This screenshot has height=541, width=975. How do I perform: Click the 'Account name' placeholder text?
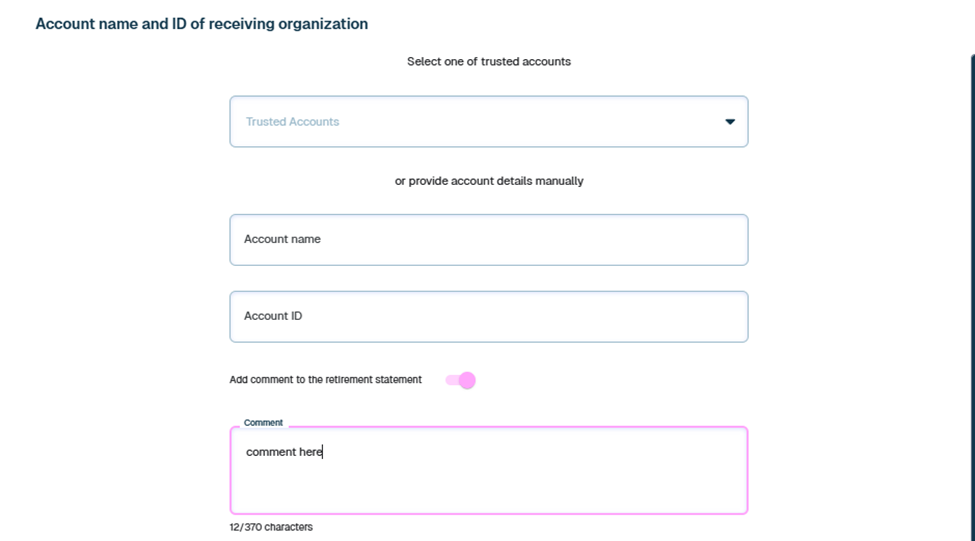pos(282,240)
